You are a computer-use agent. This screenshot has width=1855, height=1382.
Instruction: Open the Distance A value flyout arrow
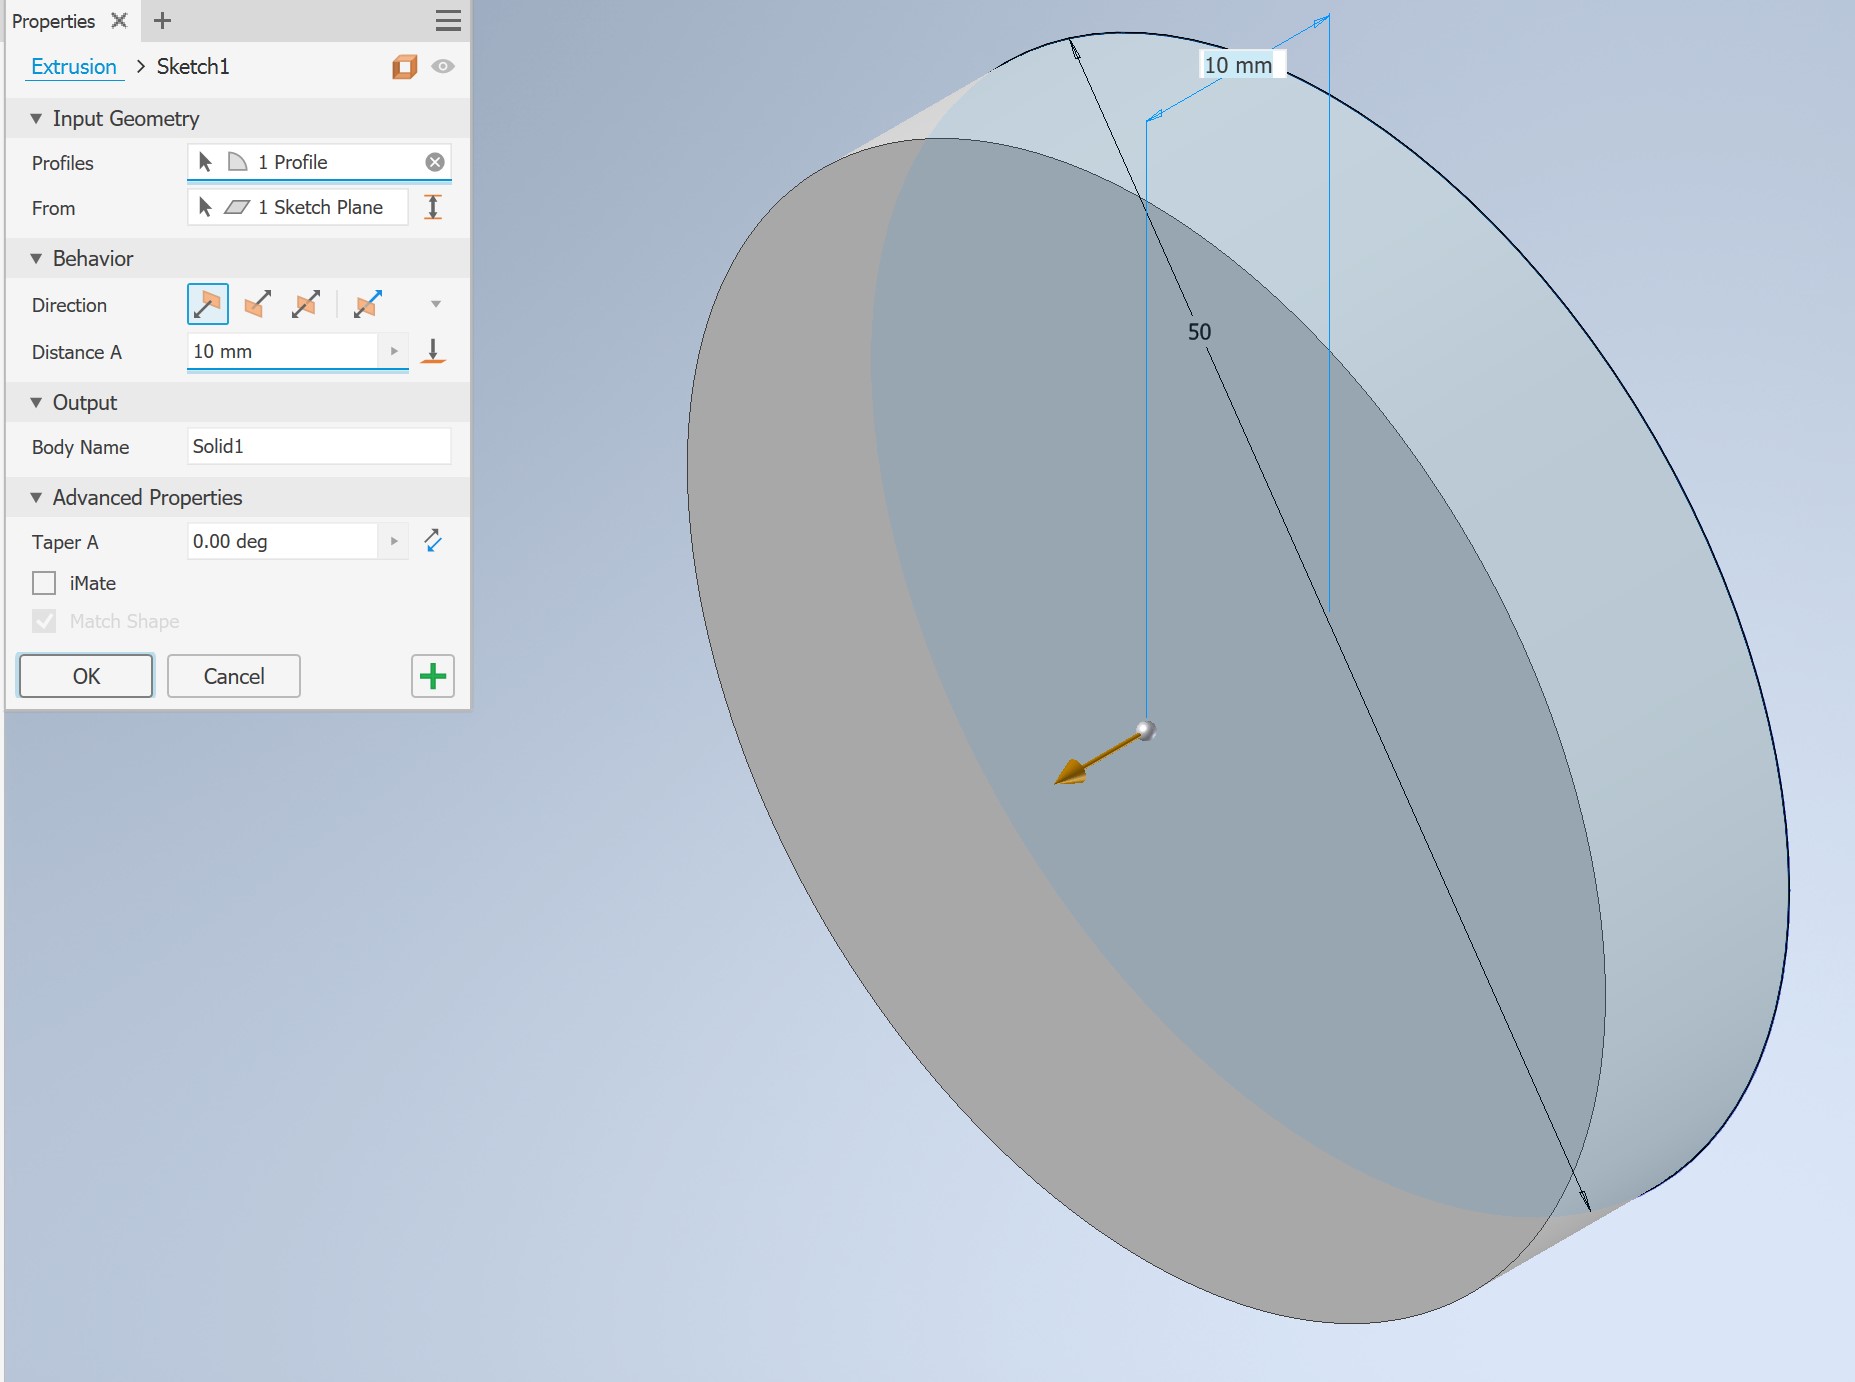(394, 351)
